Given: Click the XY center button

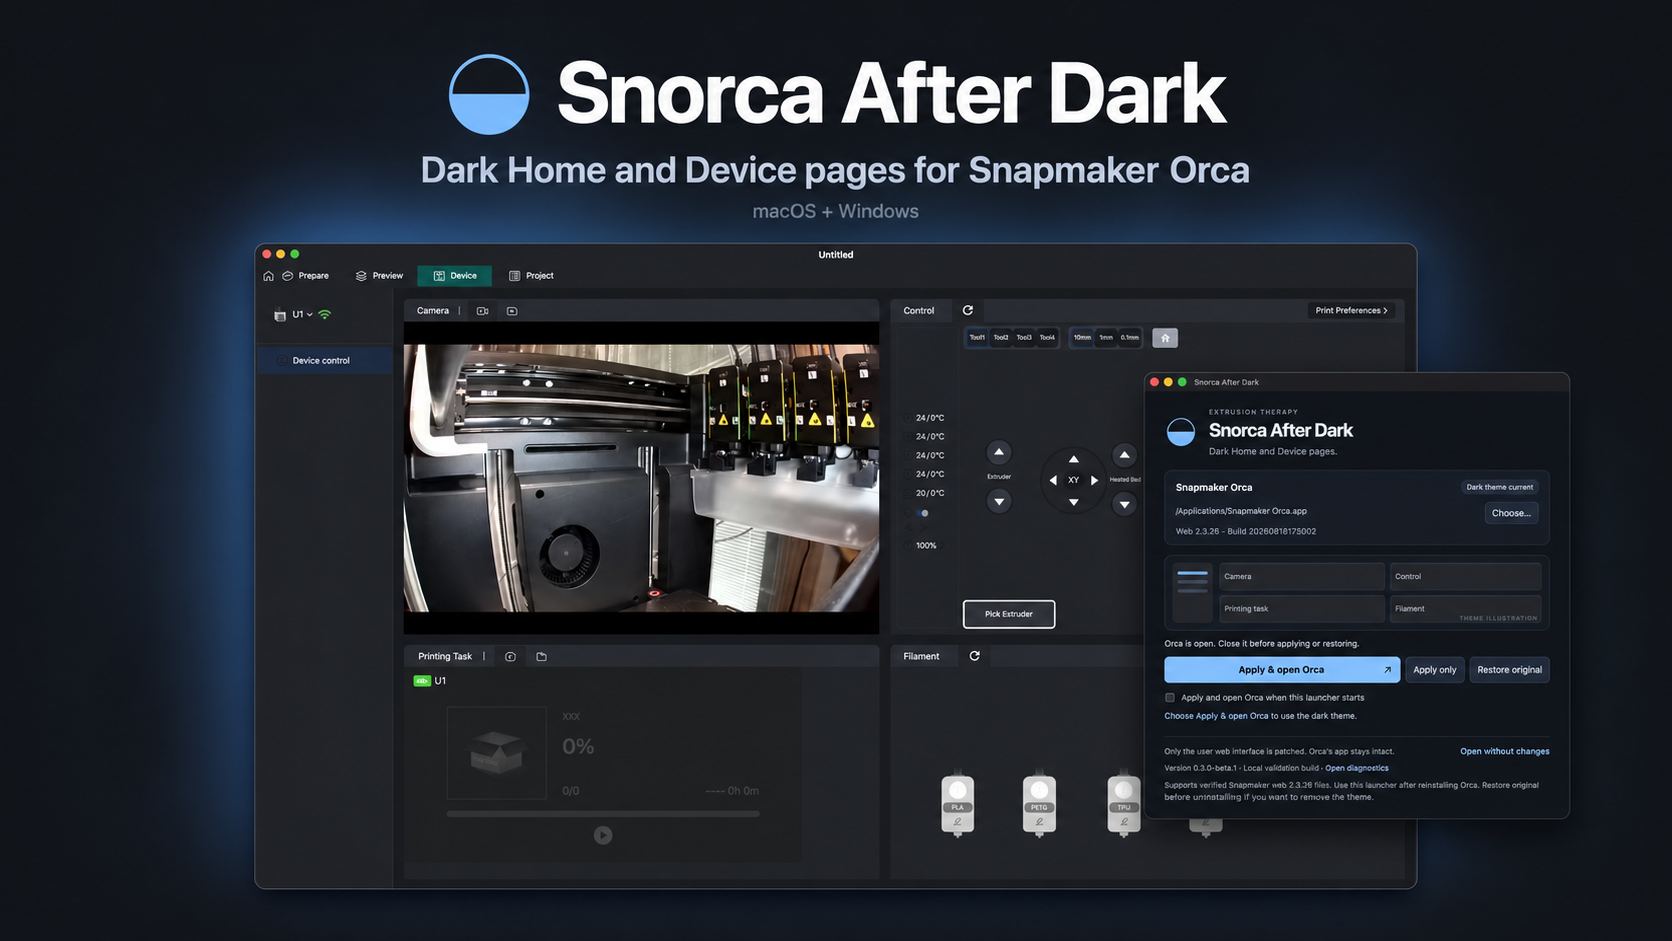Looking at the screenshot, I should [x=1073, y=480].
